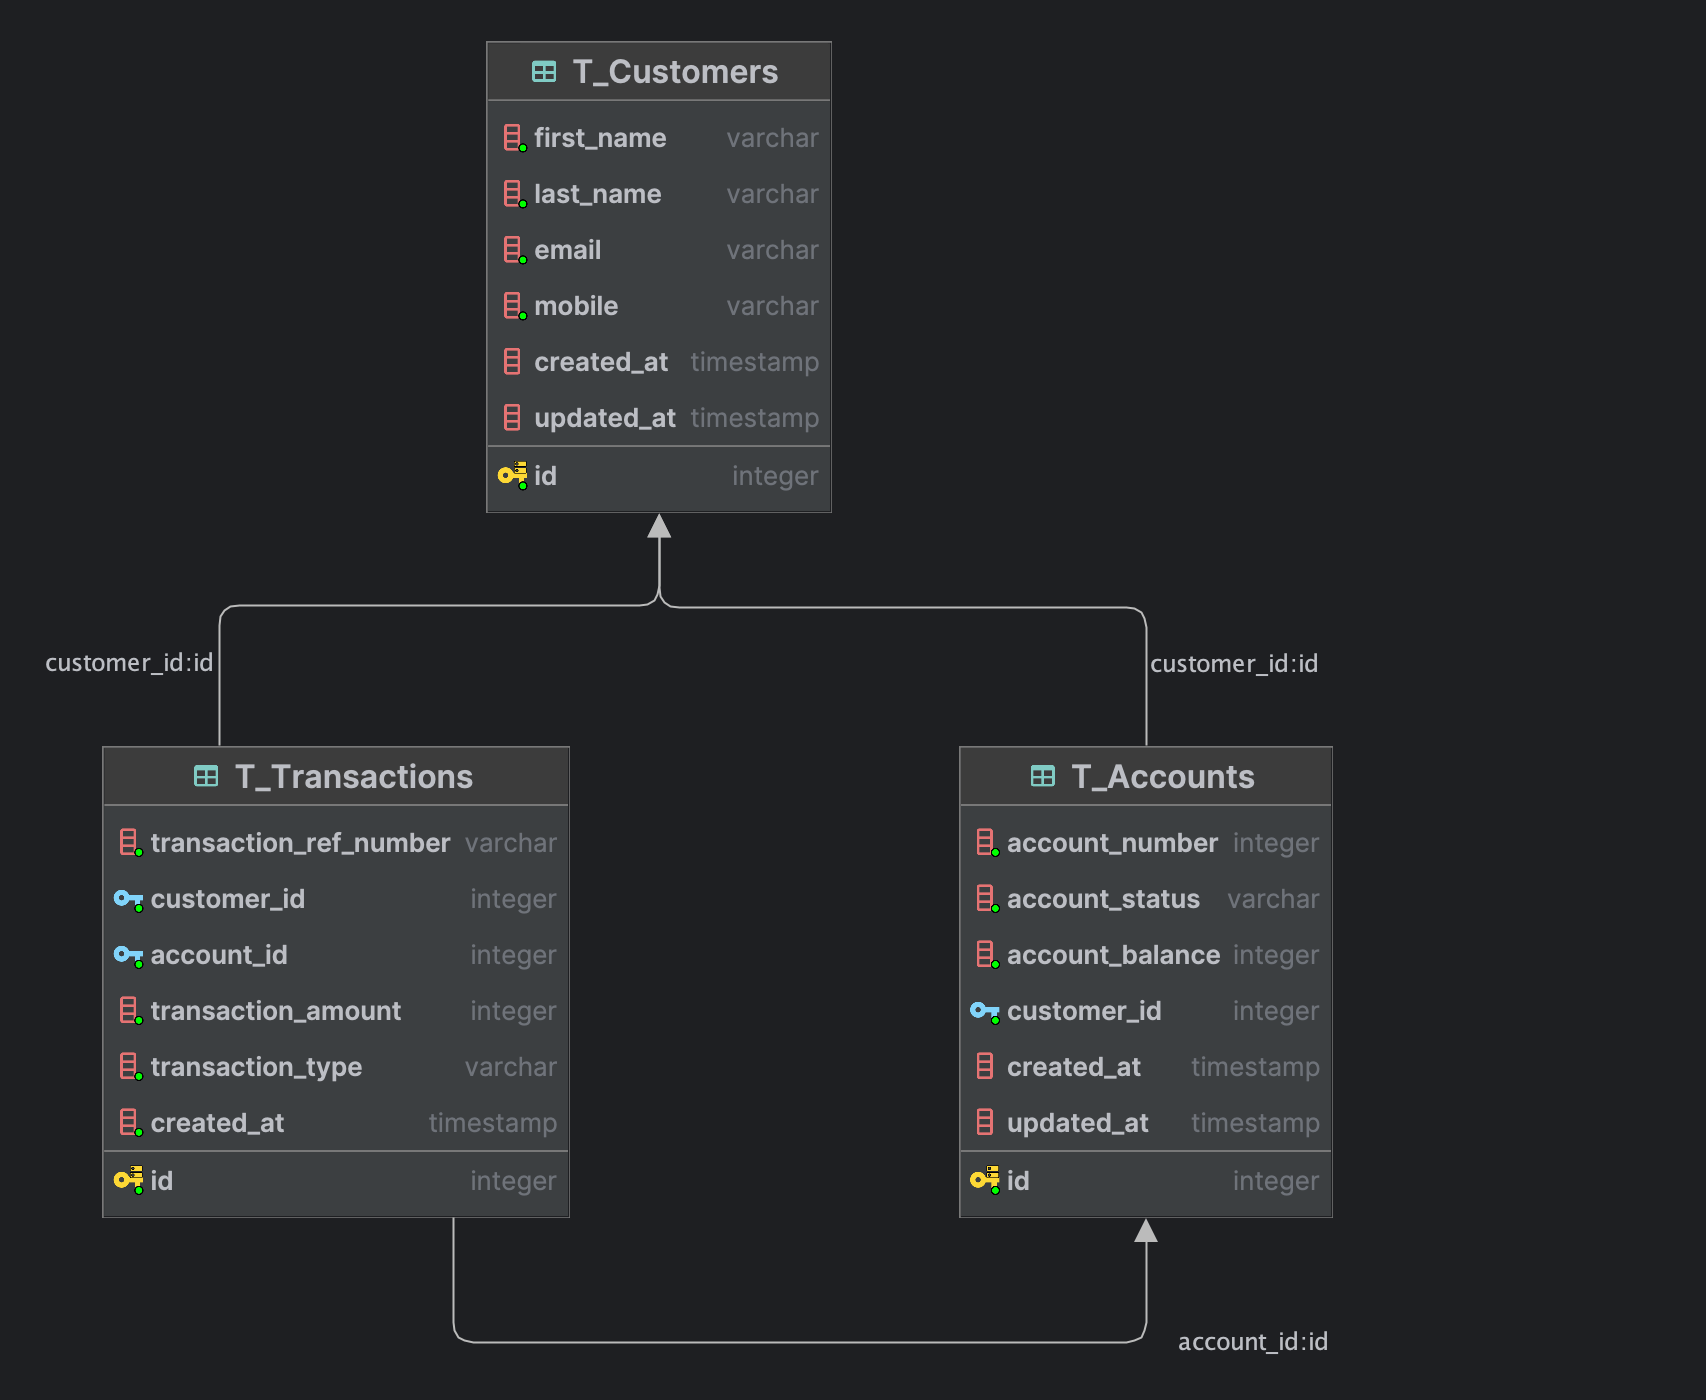Click the timestamp type of T_Transactions created_at
This screenshot has width=1706, height=1400.
[x=493, y=1123]
